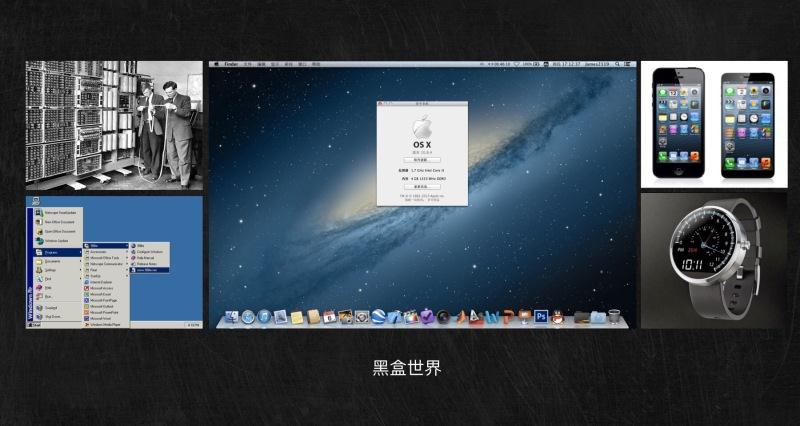Viewport: 800px width, 426px height.
Task: Click the upper button in About OS X window
Action: 422,160
